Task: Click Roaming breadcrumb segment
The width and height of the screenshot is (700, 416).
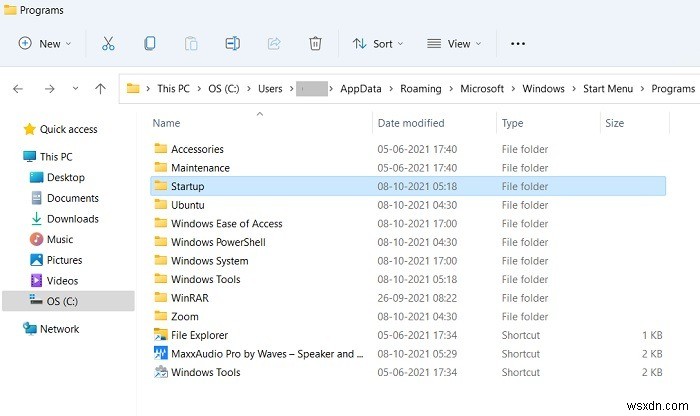Action: (x=421, y=89)
